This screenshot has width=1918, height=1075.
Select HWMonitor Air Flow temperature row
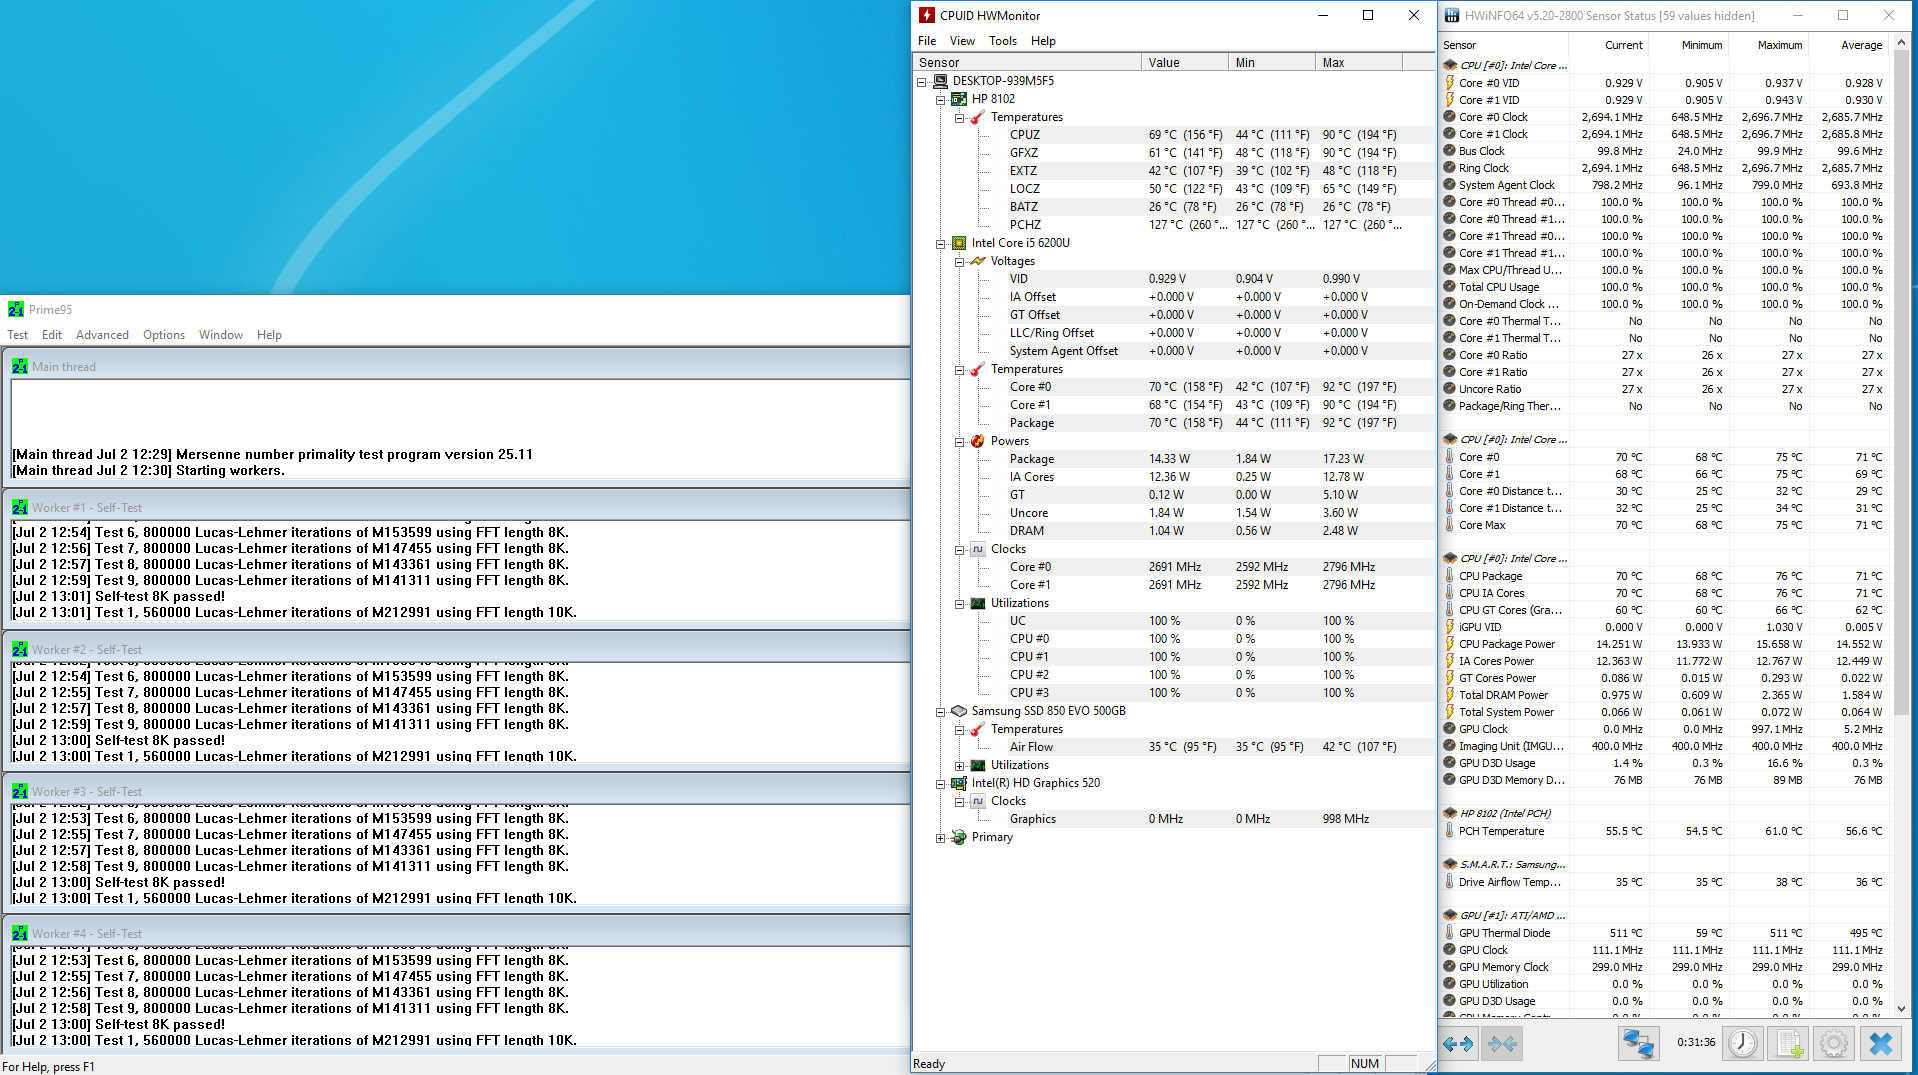[x=1175, y=747]
